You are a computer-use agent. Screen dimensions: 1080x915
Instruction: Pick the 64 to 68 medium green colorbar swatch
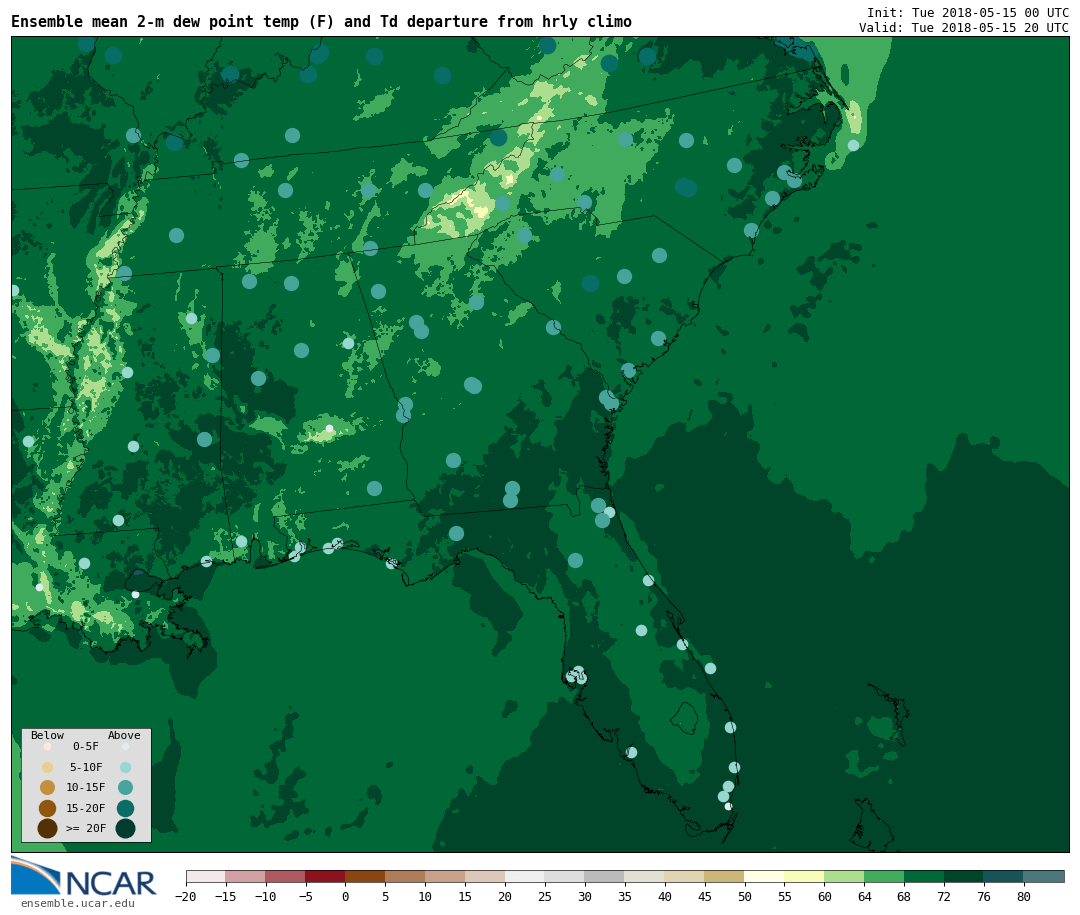click(885, 876)
